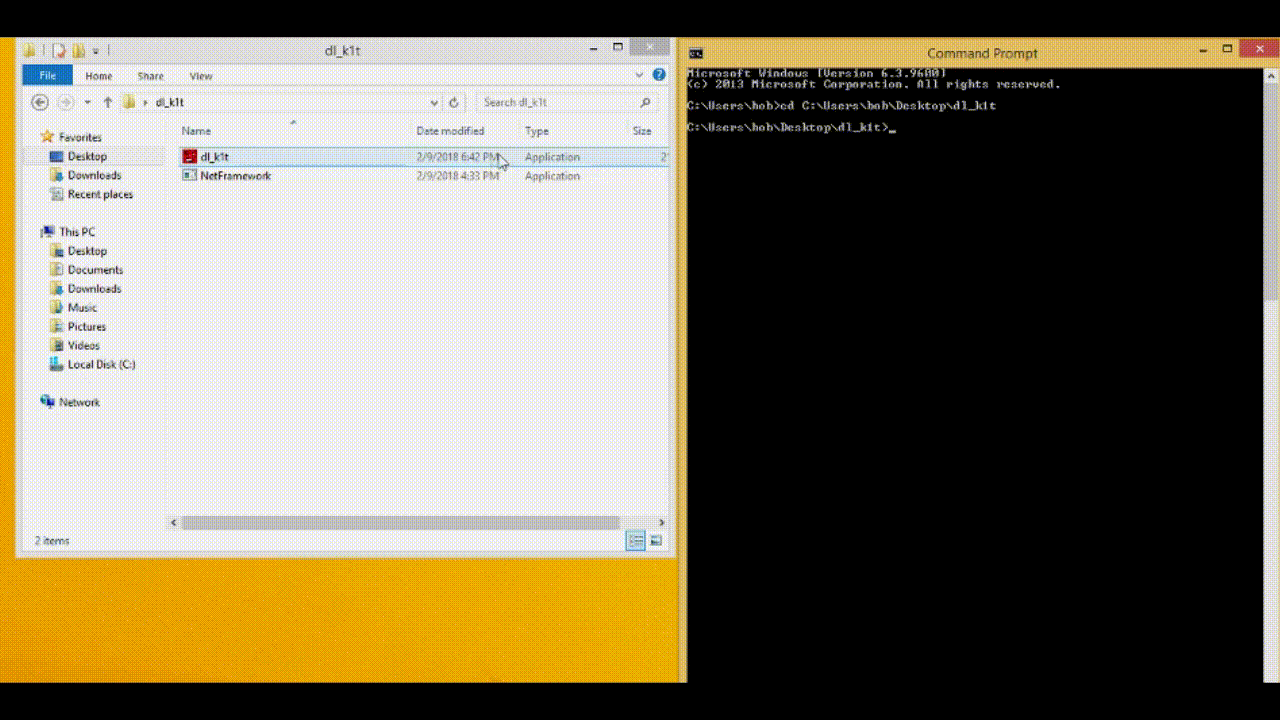The height and width of the screenshot is (720, 1280).
Task: Open the View ribbon tab
Action: click(x=201, y=76)
